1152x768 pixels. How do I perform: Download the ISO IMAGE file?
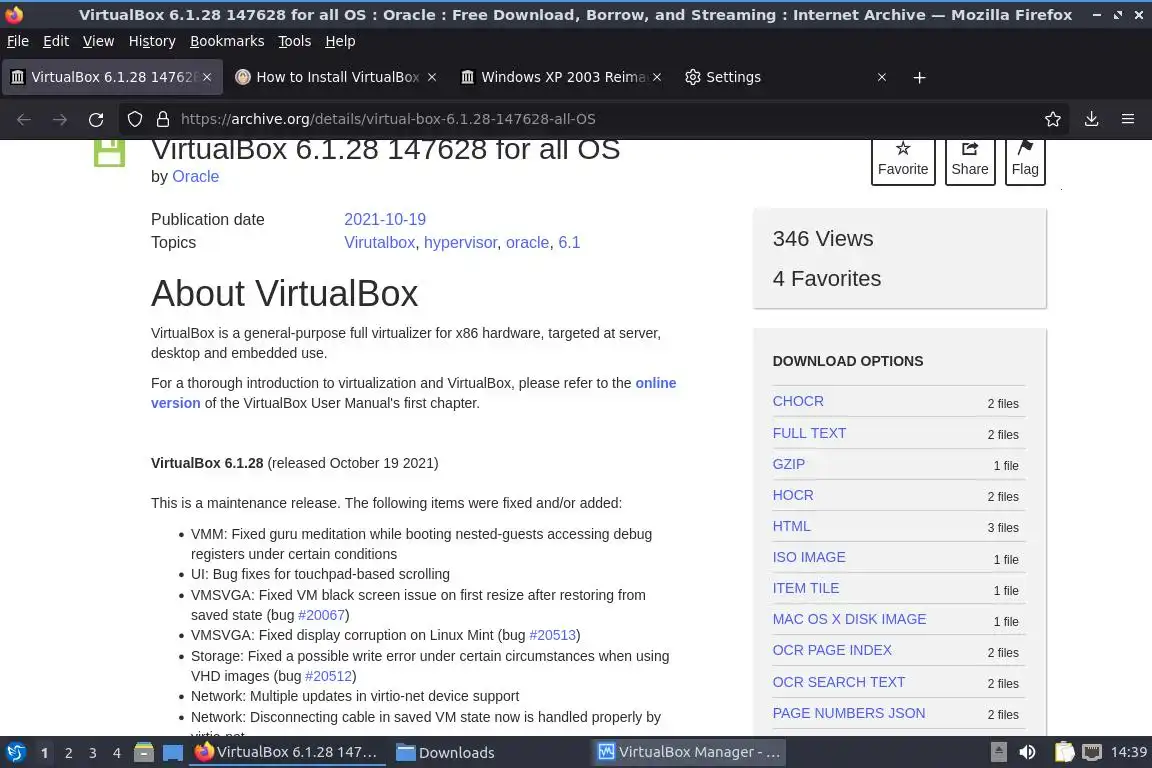pos(809,557)
